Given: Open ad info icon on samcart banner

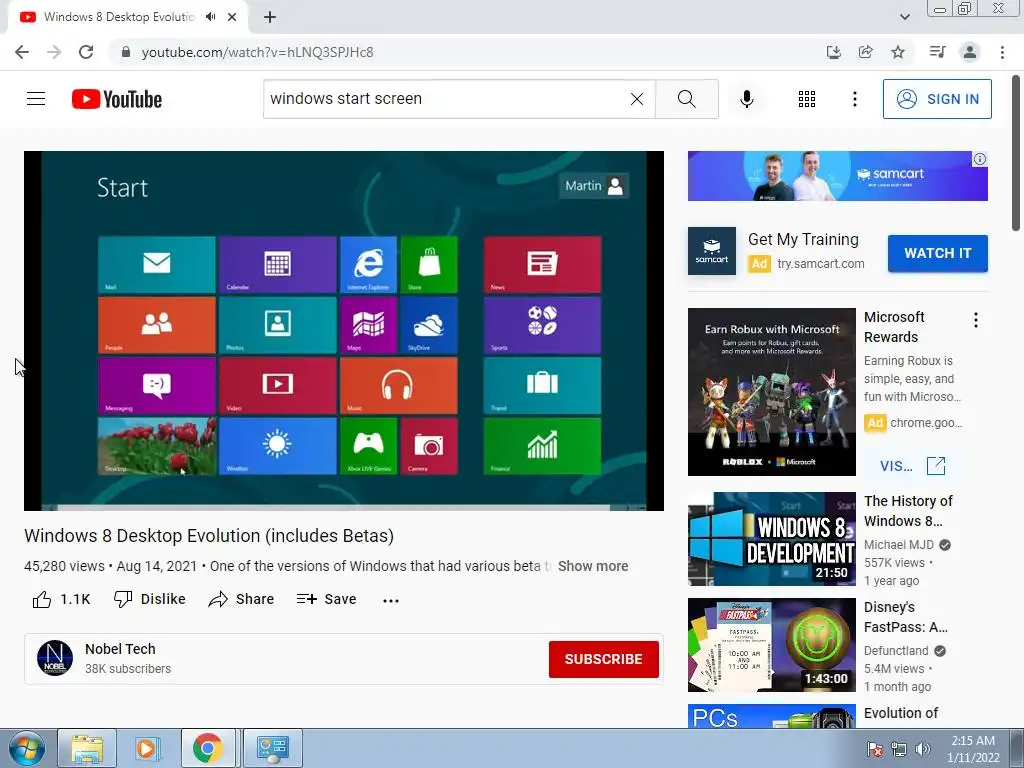Looking at the screenshot, I should [x=980, y=159].
